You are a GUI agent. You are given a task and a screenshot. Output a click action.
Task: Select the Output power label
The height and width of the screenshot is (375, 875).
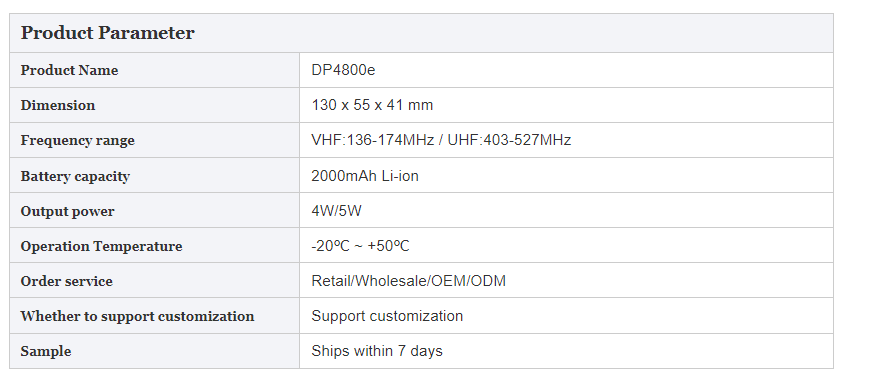click(68, 211)
